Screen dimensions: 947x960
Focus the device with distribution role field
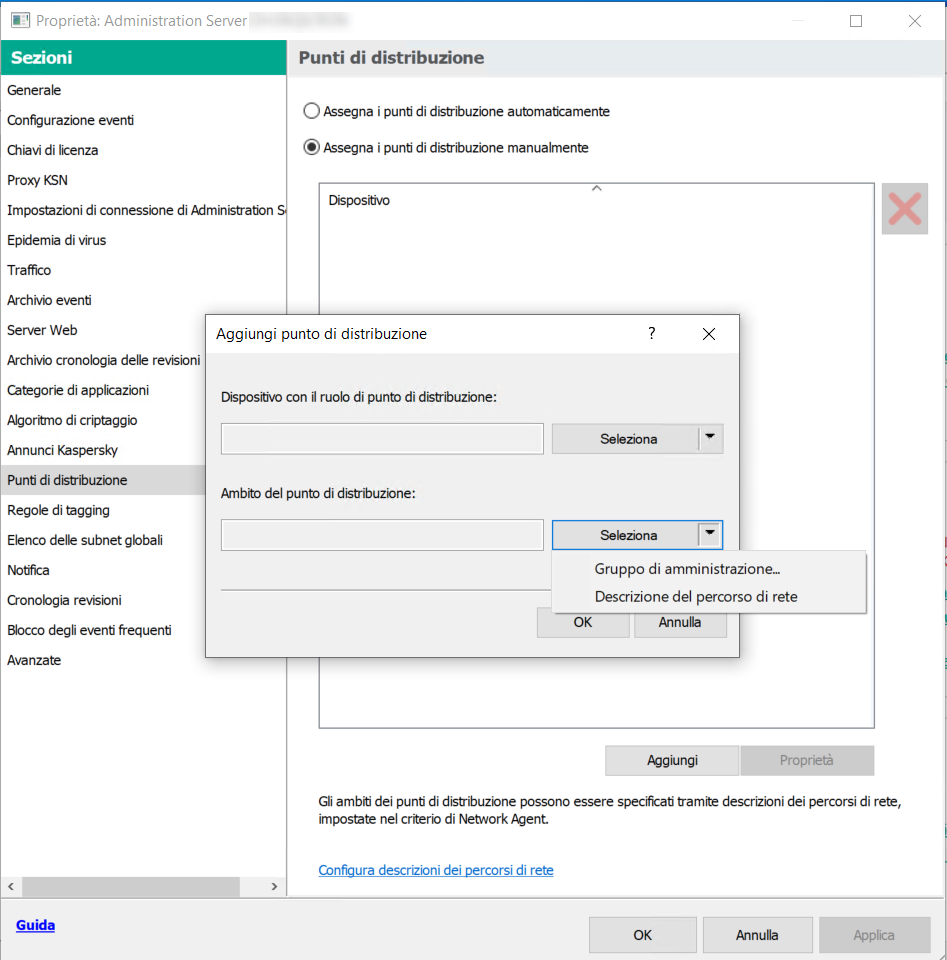(382, 438)
